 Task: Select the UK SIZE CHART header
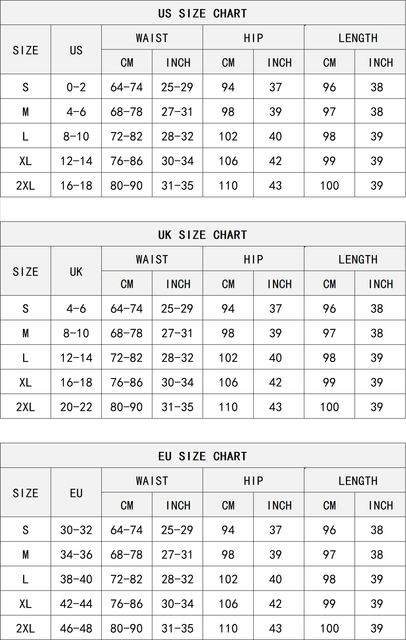pyautogui.click(x=202, y=235)
